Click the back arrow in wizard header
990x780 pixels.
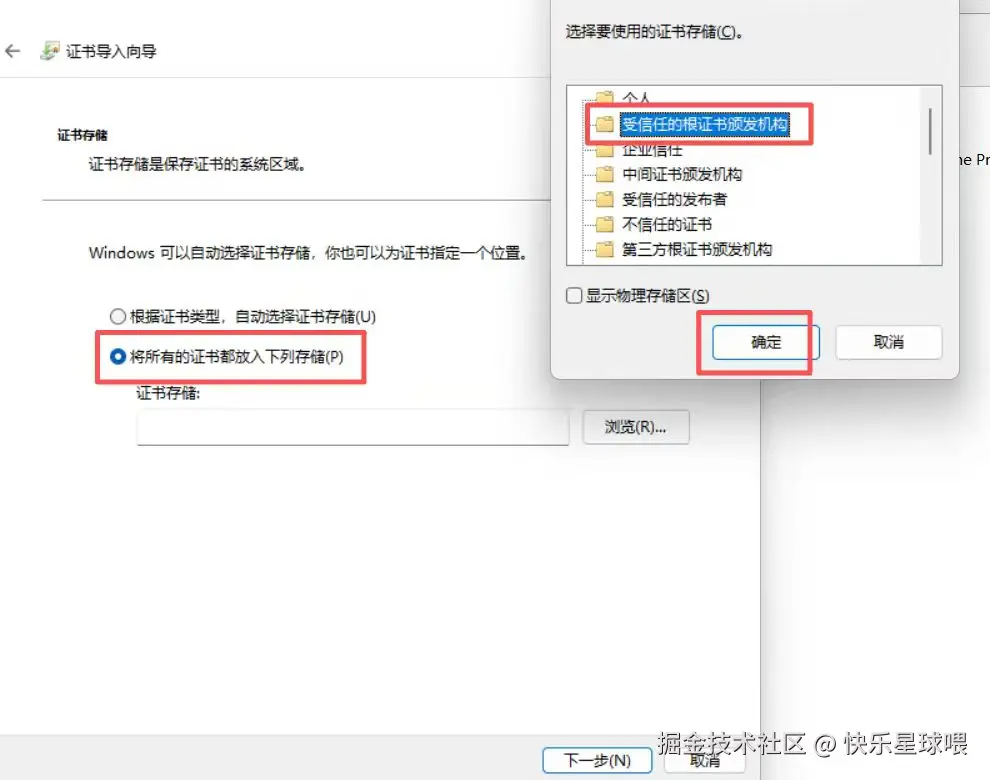(13, 51)
